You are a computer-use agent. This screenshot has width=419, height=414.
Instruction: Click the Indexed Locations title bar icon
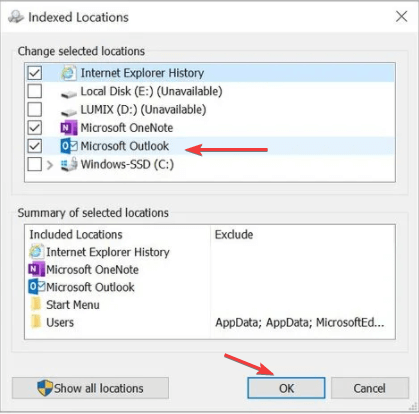[16, 17]
